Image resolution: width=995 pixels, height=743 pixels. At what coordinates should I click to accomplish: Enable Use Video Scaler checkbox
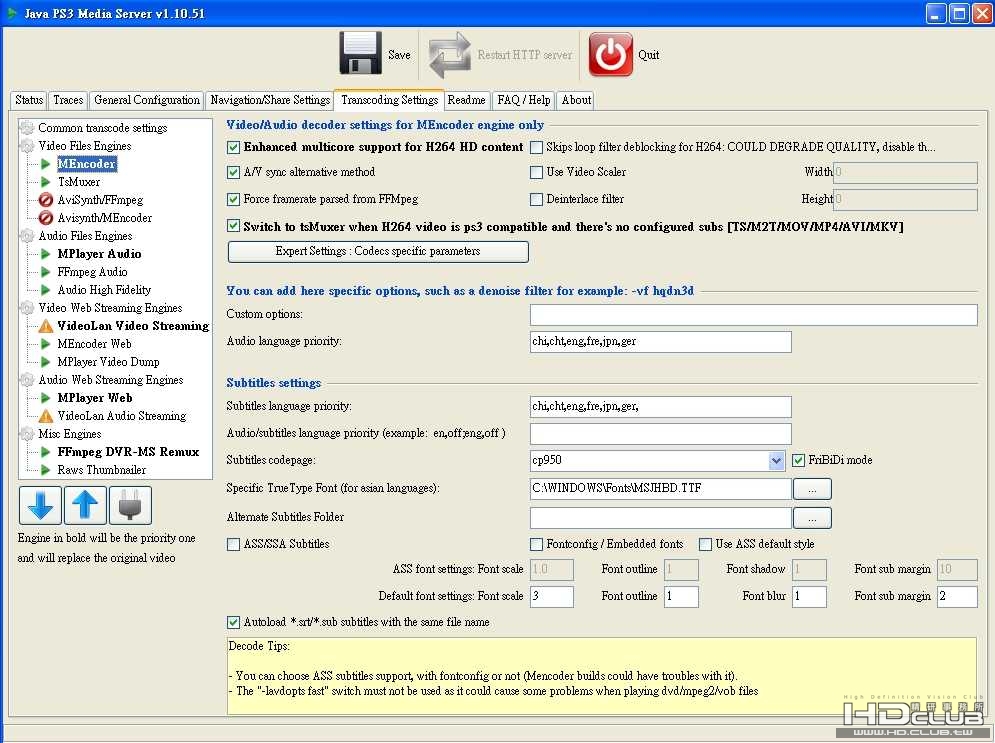pyautogui.click(x=536, y=172)
